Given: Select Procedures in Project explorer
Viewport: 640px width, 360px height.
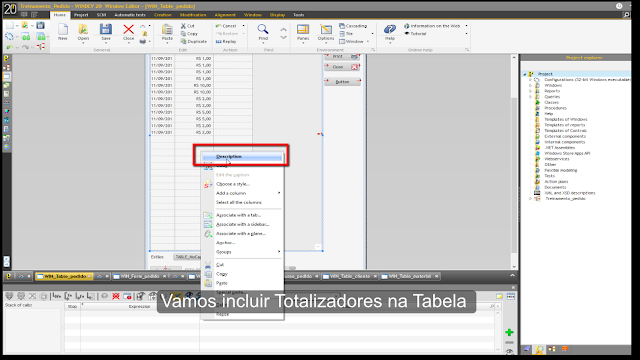Looking at the screenshot, I should click(555, 108).
